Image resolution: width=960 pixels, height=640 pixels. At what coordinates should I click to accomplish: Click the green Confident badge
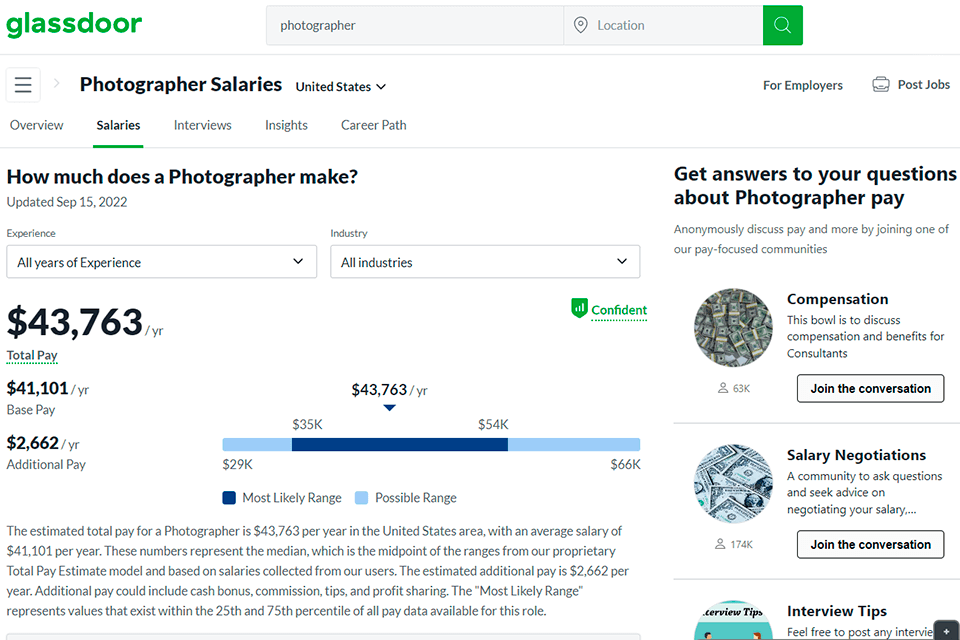coord(608,310)
